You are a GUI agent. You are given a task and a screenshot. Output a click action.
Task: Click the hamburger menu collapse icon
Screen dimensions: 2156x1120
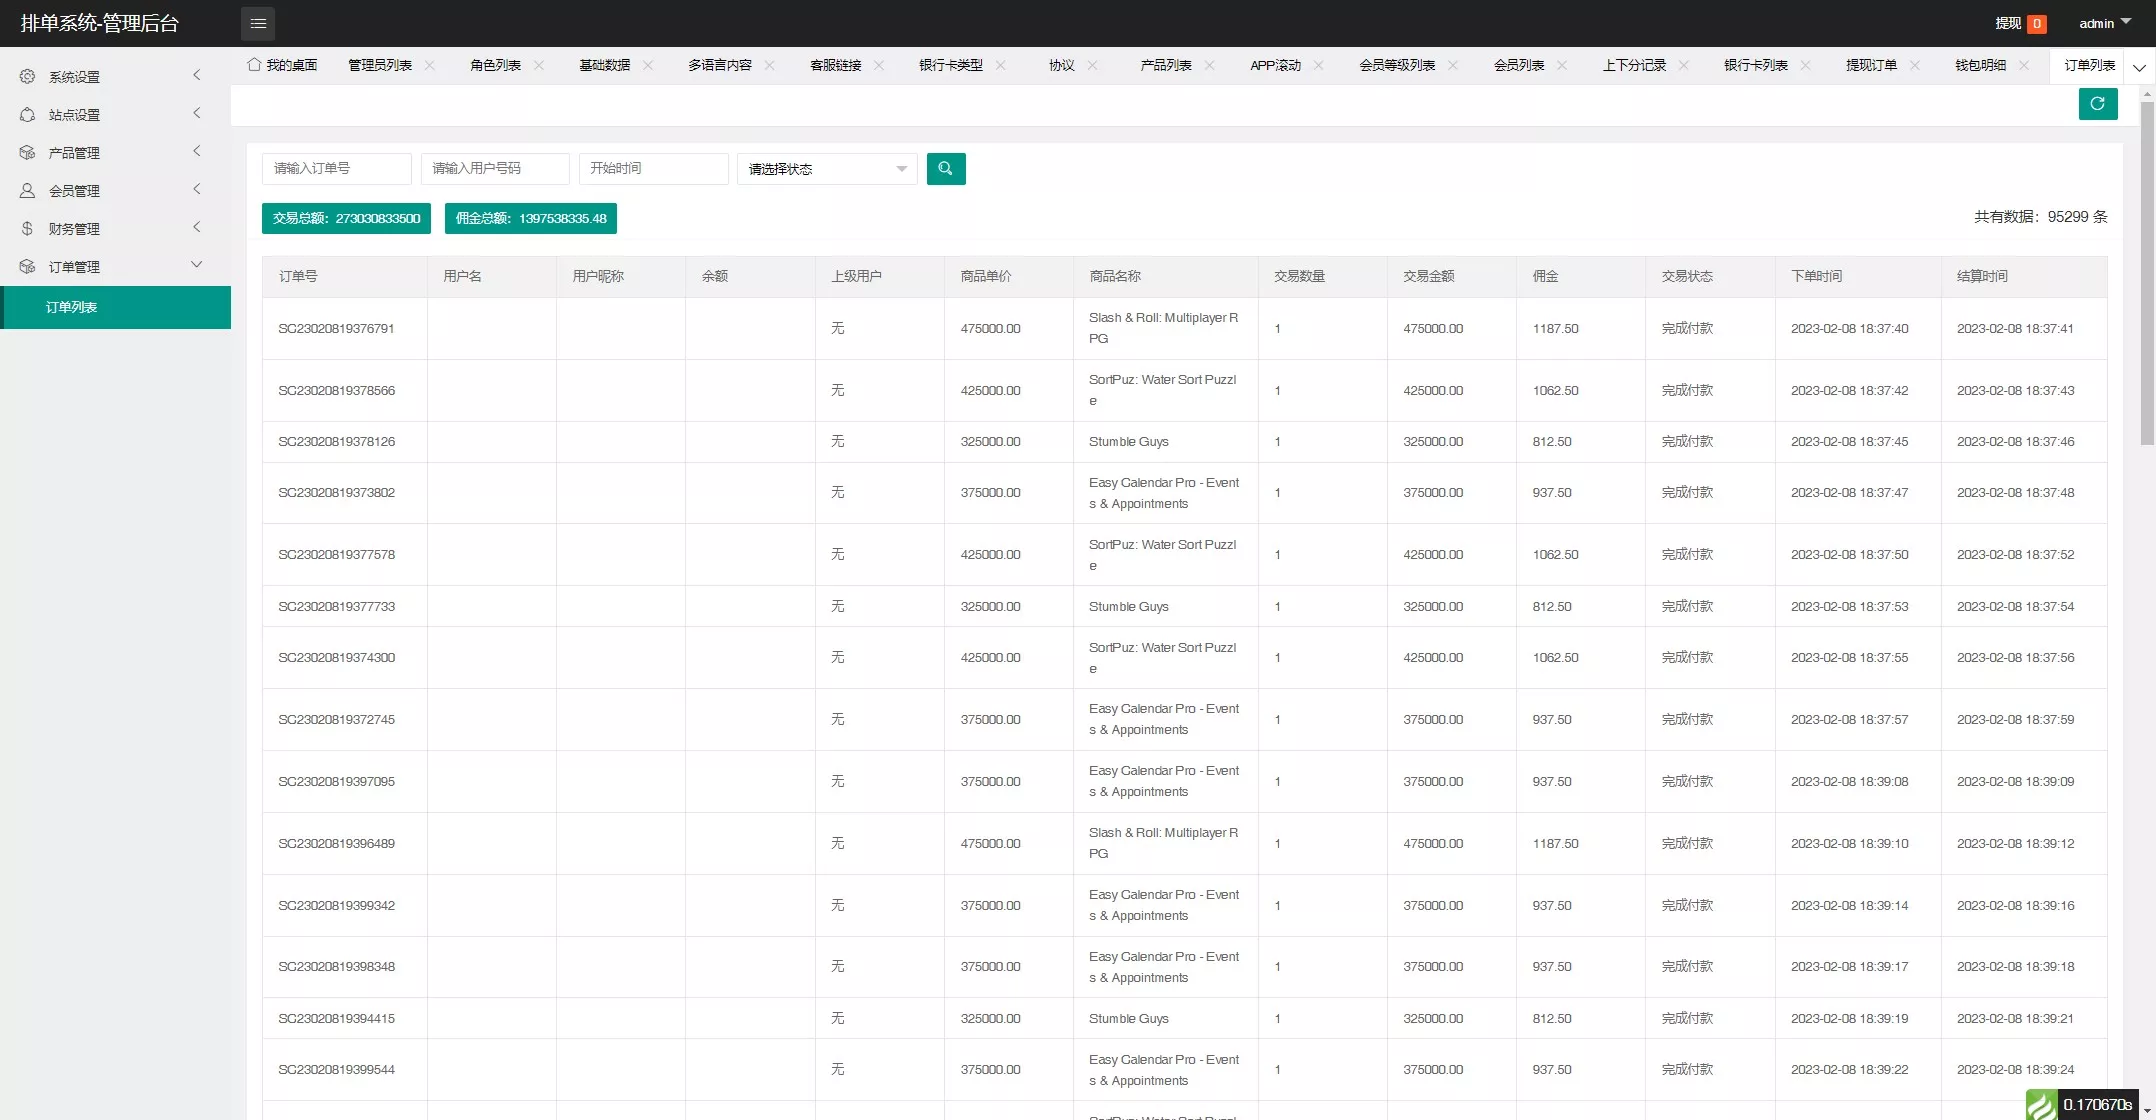[258, 23]
